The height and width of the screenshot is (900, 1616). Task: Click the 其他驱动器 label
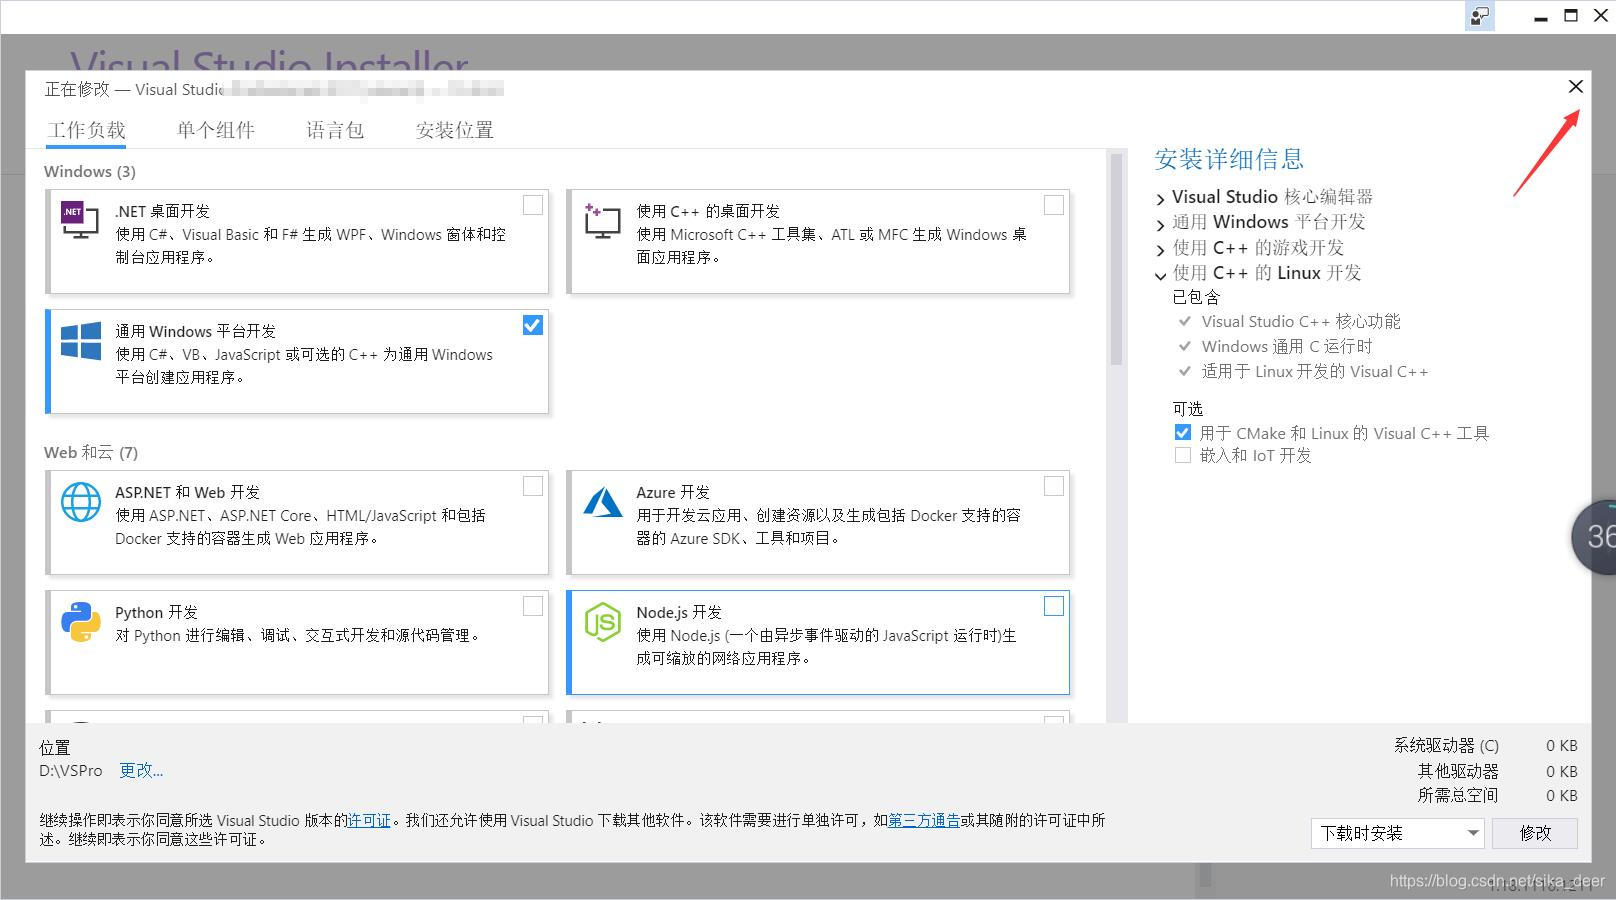pyautogui.click(x=1458, y=770)
